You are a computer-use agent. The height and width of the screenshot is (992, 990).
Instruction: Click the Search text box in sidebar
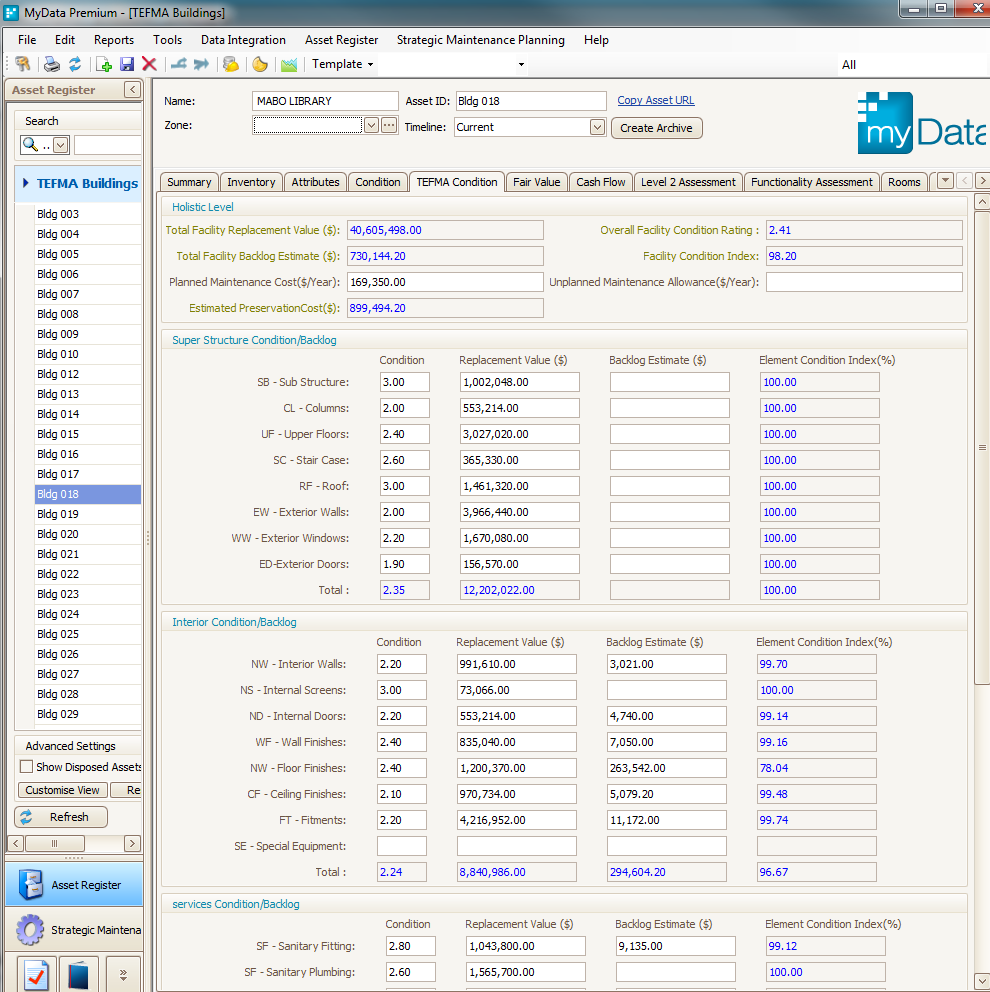[x=107, y=145]
